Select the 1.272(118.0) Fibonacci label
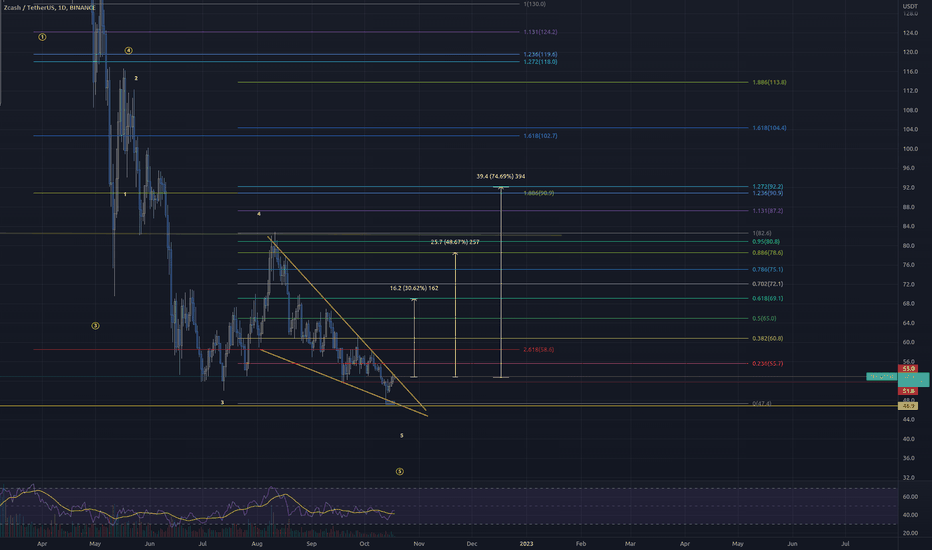This screenshot has width=932, height=550. (x=540, y=62)
